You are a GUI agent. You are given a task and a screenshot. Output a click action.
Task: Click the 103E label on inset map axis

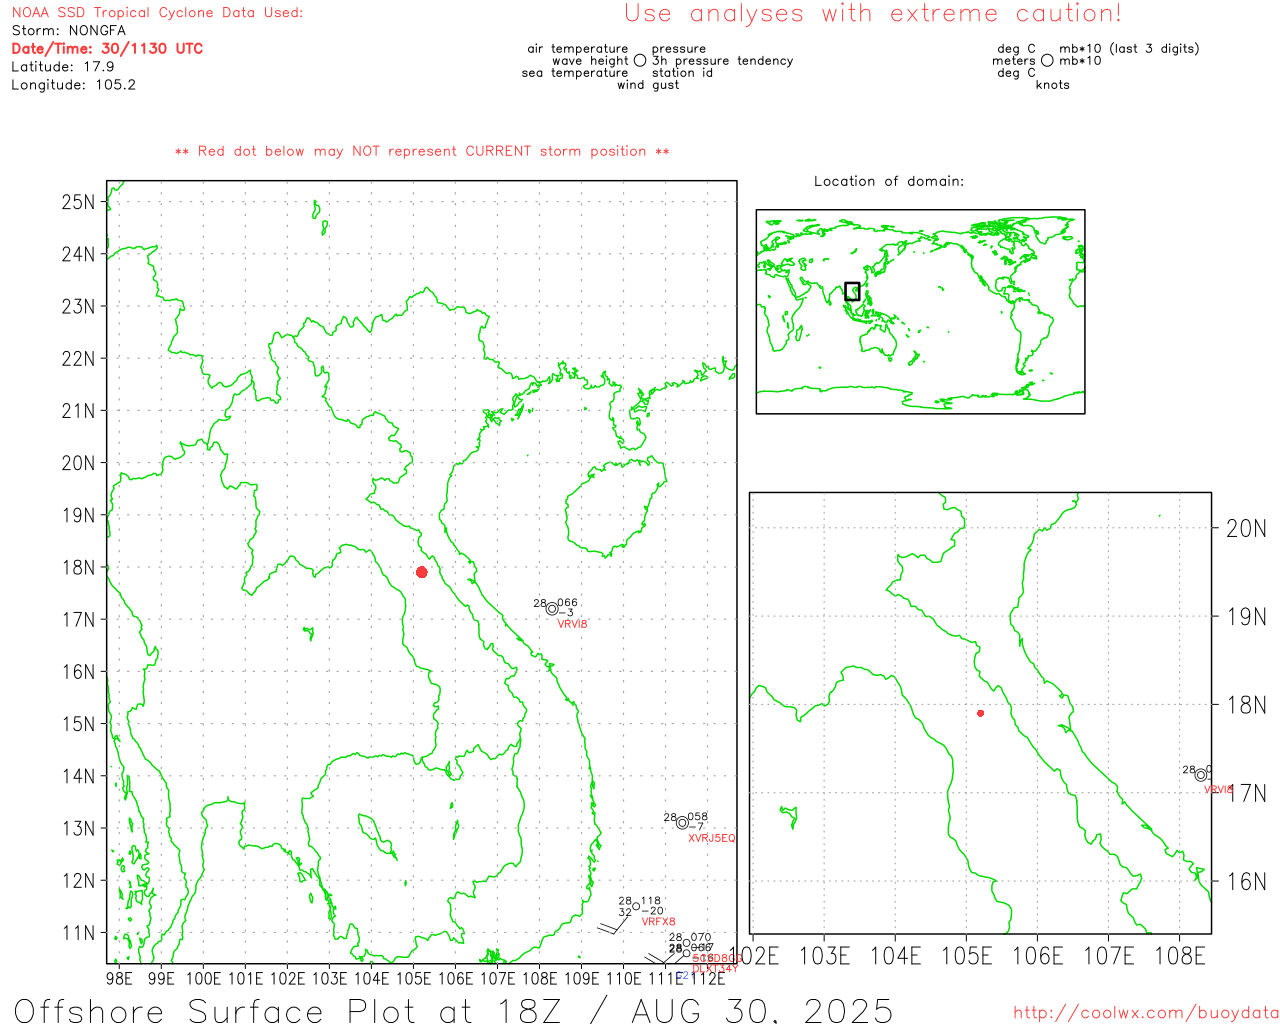pyautogui.click(x=825, y=957)
